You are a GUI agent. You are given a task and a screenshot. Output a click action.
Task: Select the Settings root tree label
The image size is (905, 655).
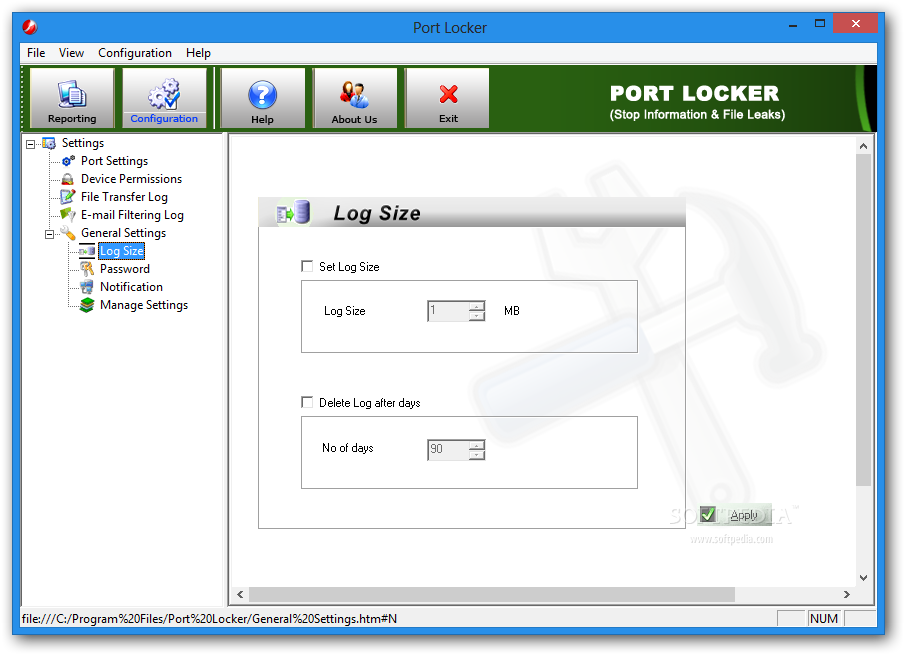[83, 143]
